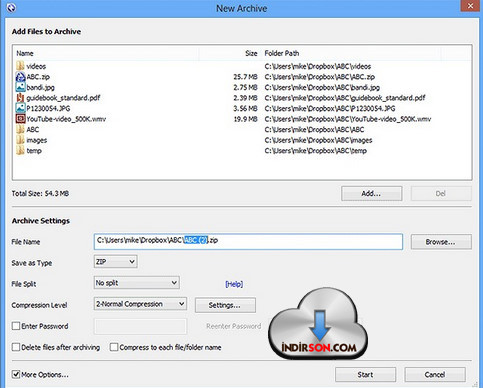Screen dimensions: 483x388
Task: Select the images folder name
Action: click(x=37, y=140)
